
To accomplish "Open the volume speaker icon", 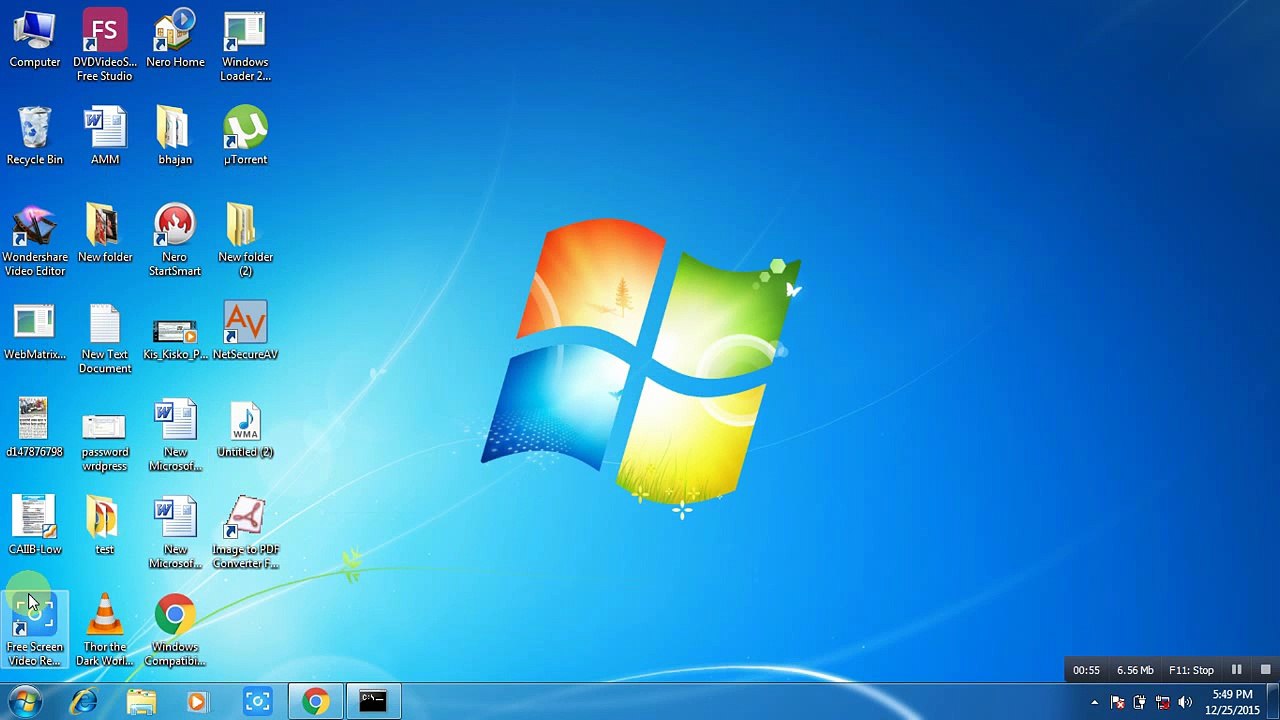I will (x=1185, y=702).
